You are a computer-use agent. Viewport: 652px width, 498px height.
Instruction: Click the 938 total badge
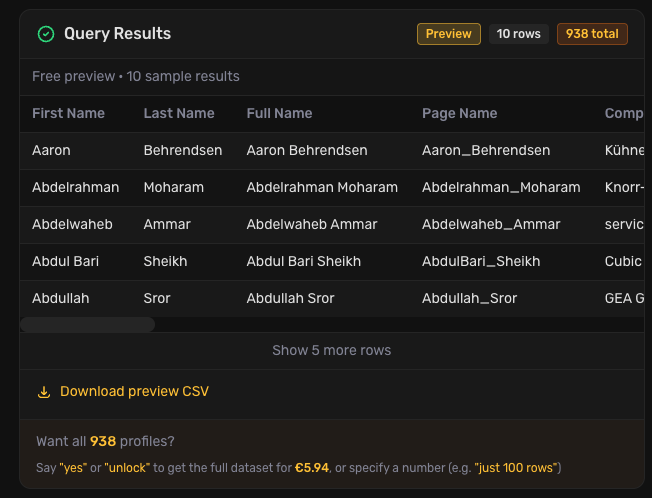[592, 34]
